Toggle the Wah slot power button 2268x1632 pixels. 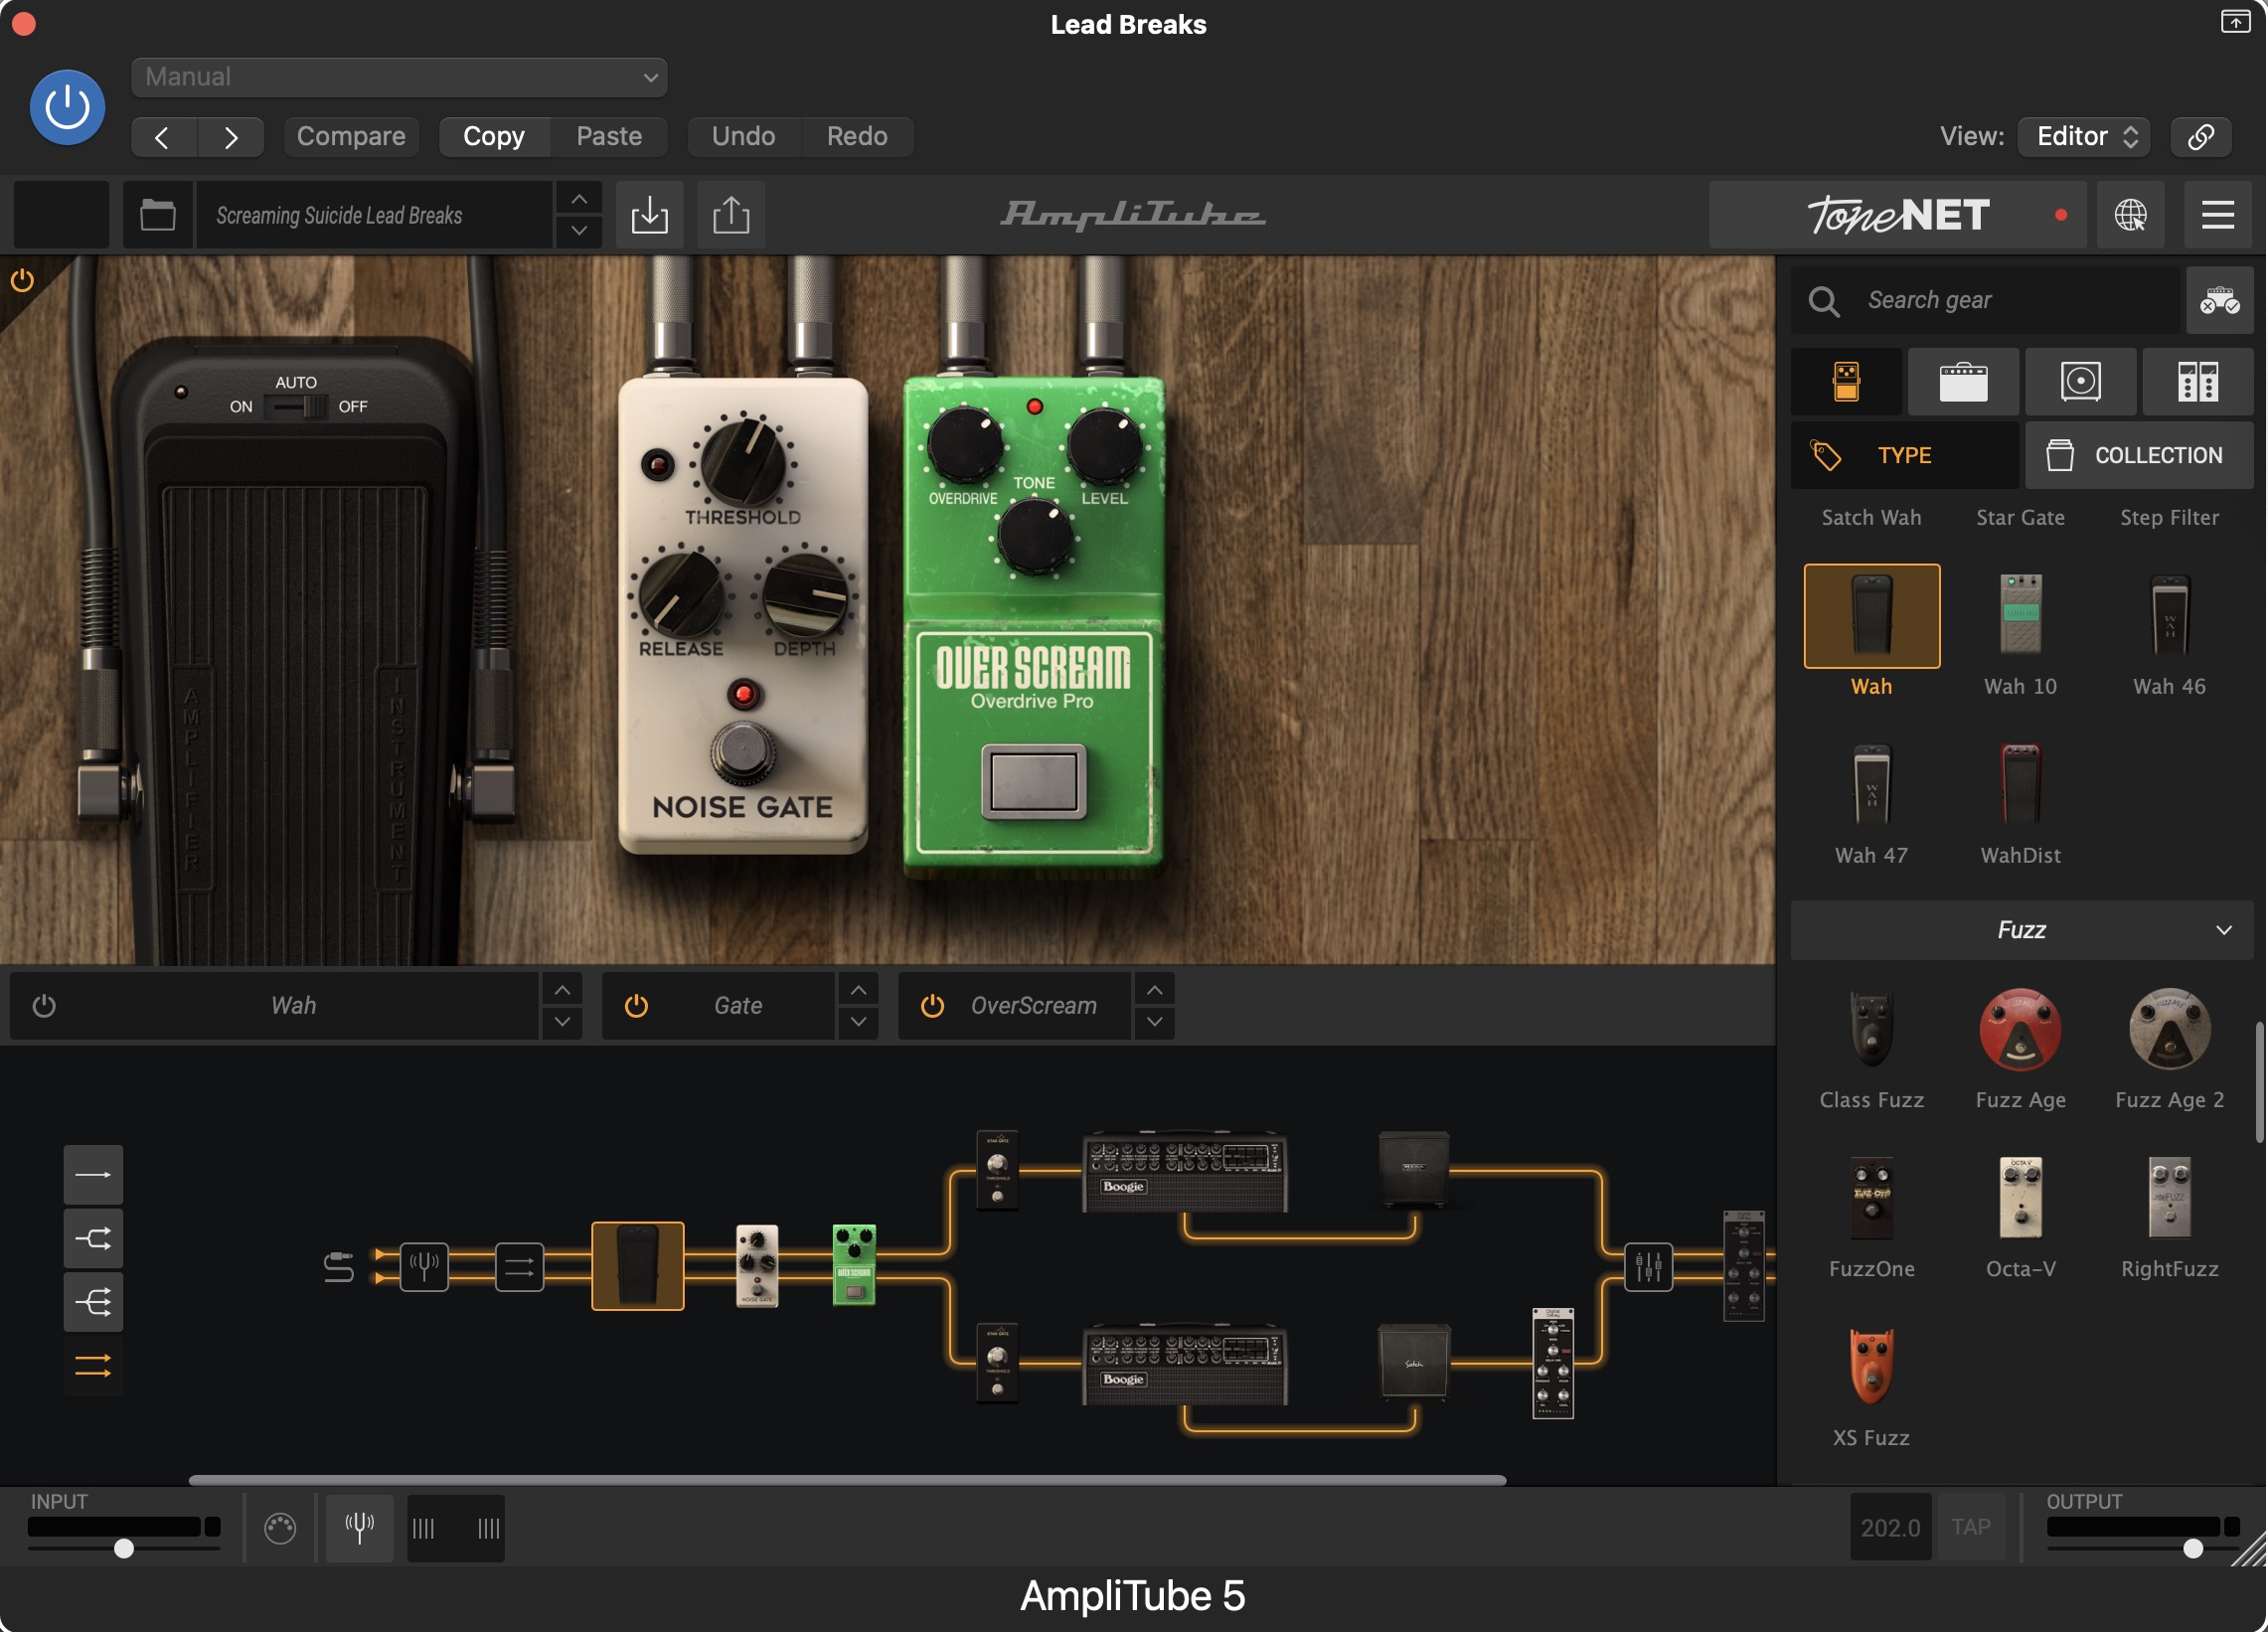tap(44, 1006)
